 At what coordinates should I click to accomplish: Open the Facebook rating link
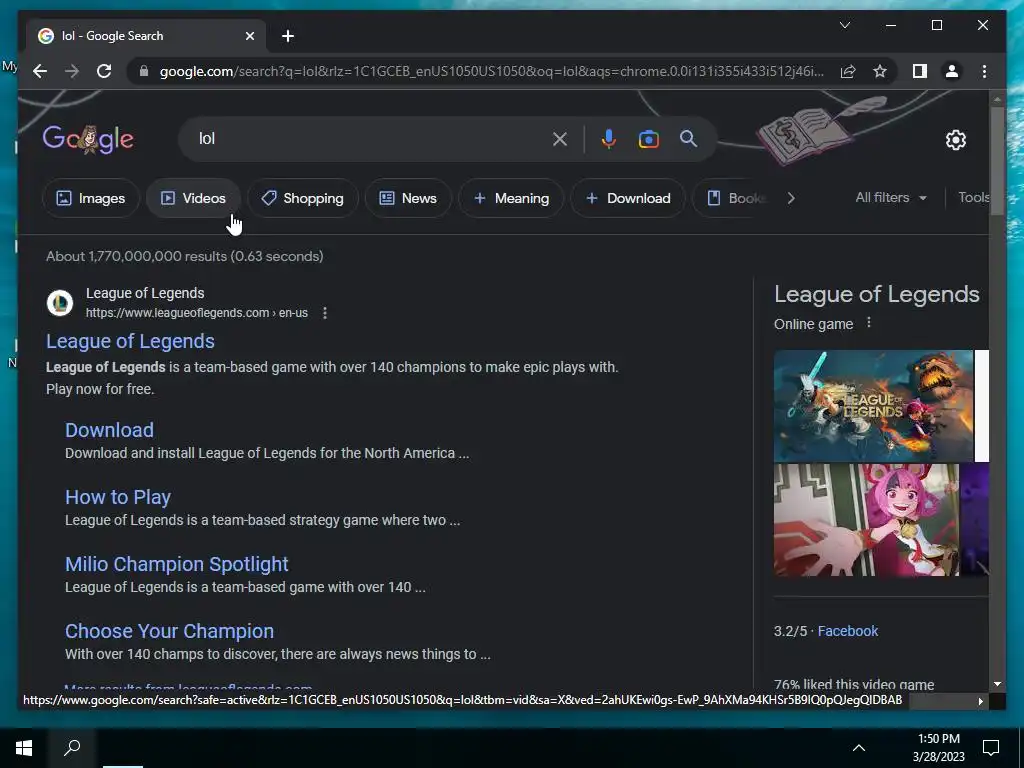click(848, 631)
